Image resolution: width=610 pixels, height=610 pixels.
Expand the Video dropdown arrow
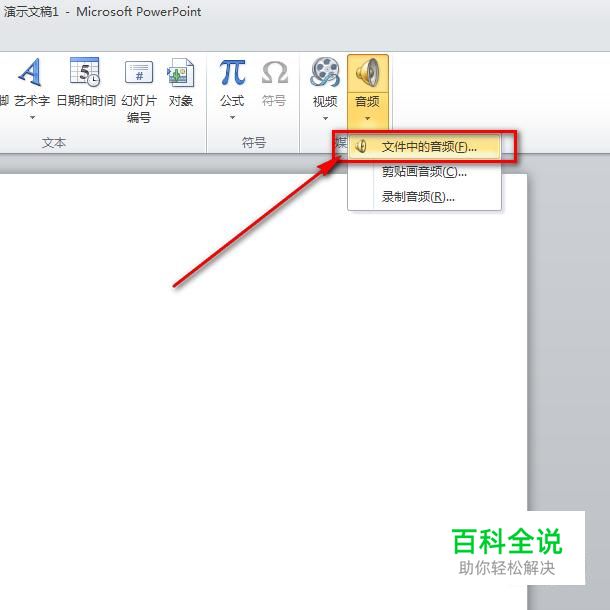325,118
